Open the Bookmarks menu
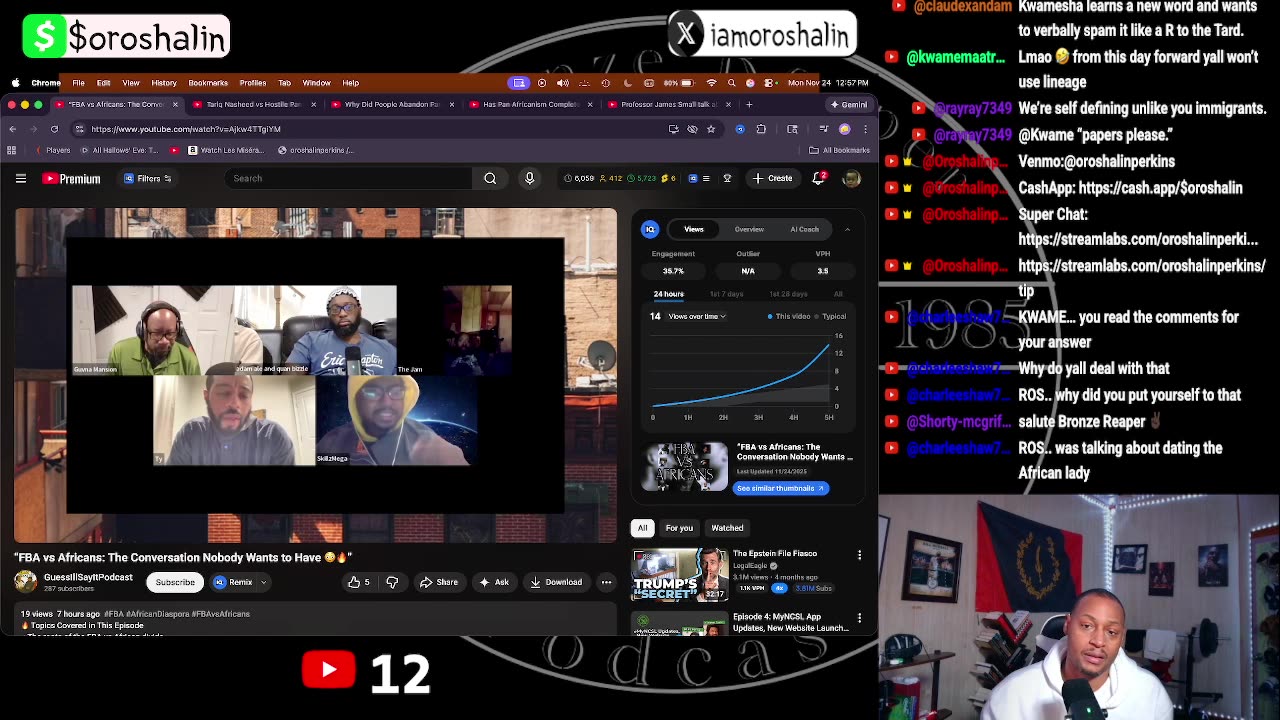This screenshot has width=1280, height=720. point(208,83)
